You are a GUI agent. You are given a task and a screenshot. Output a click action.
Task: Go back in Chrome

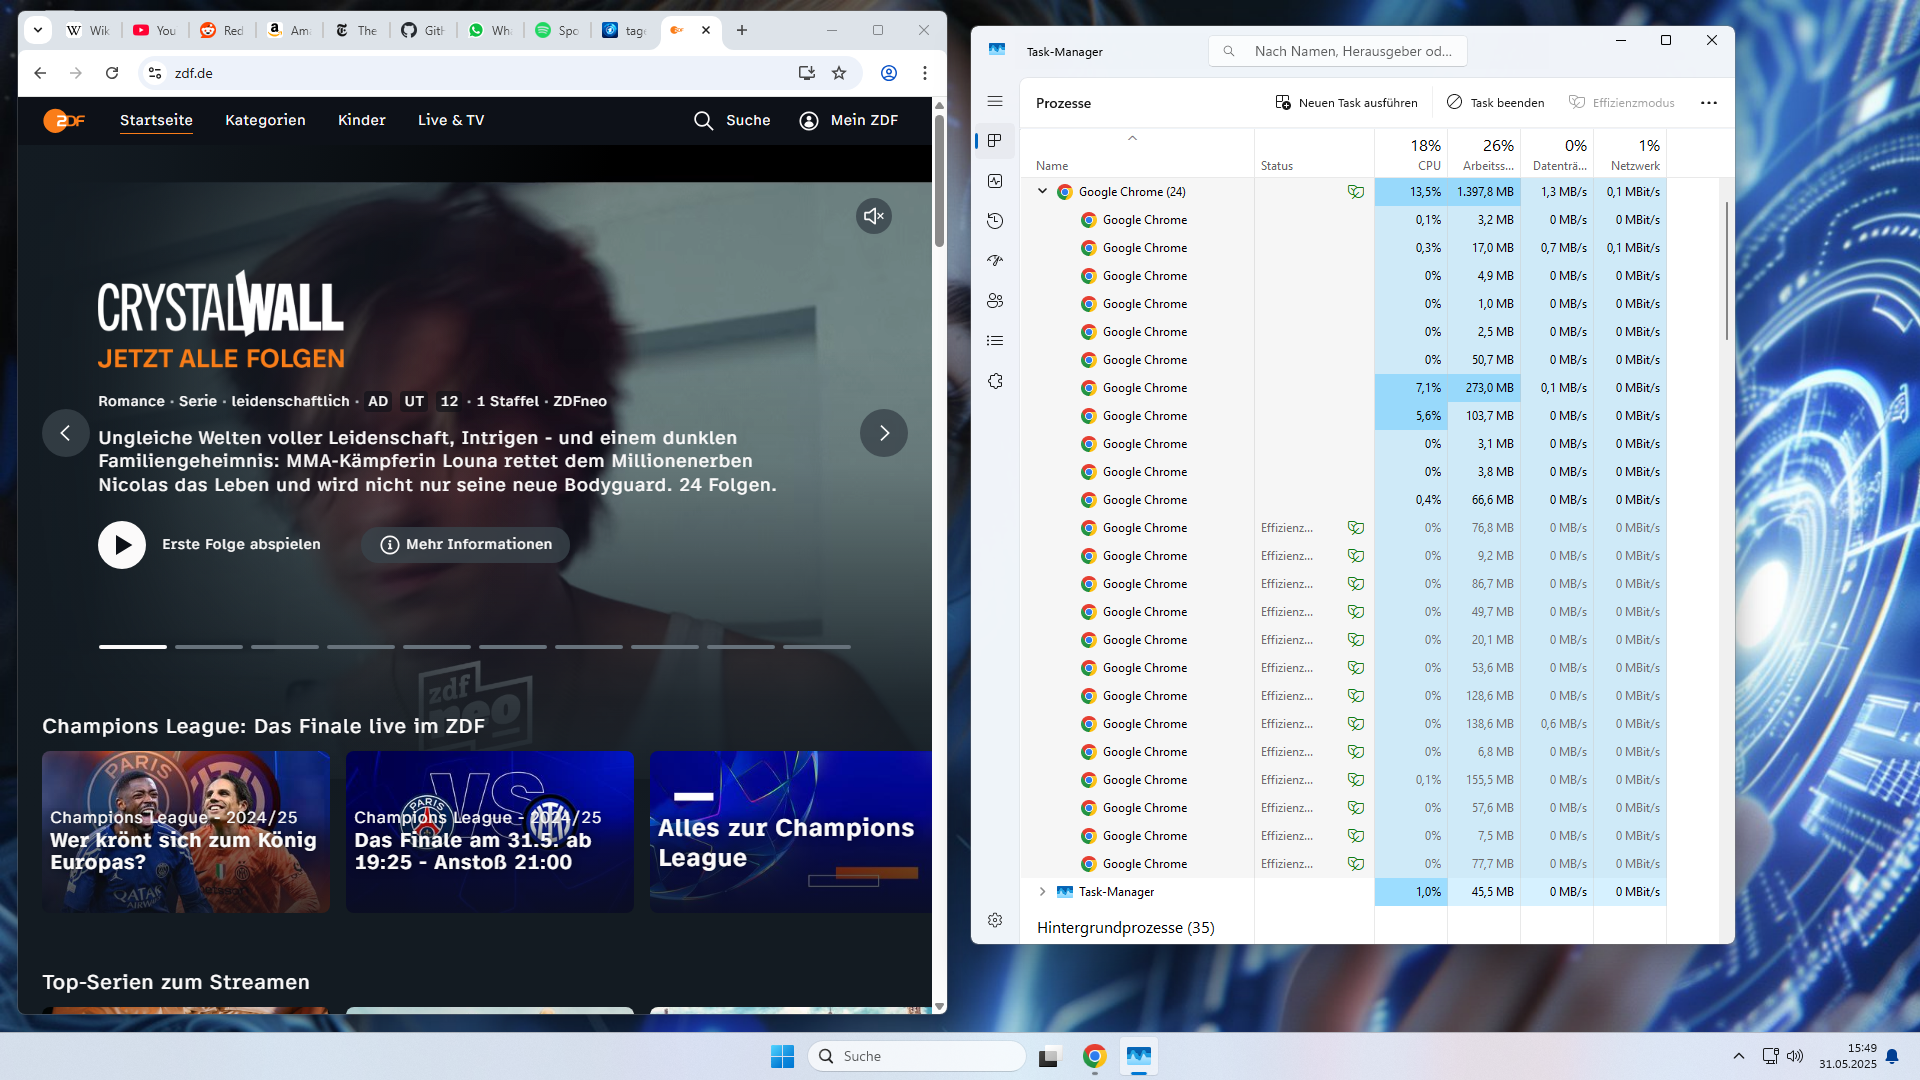pos(40,73)
